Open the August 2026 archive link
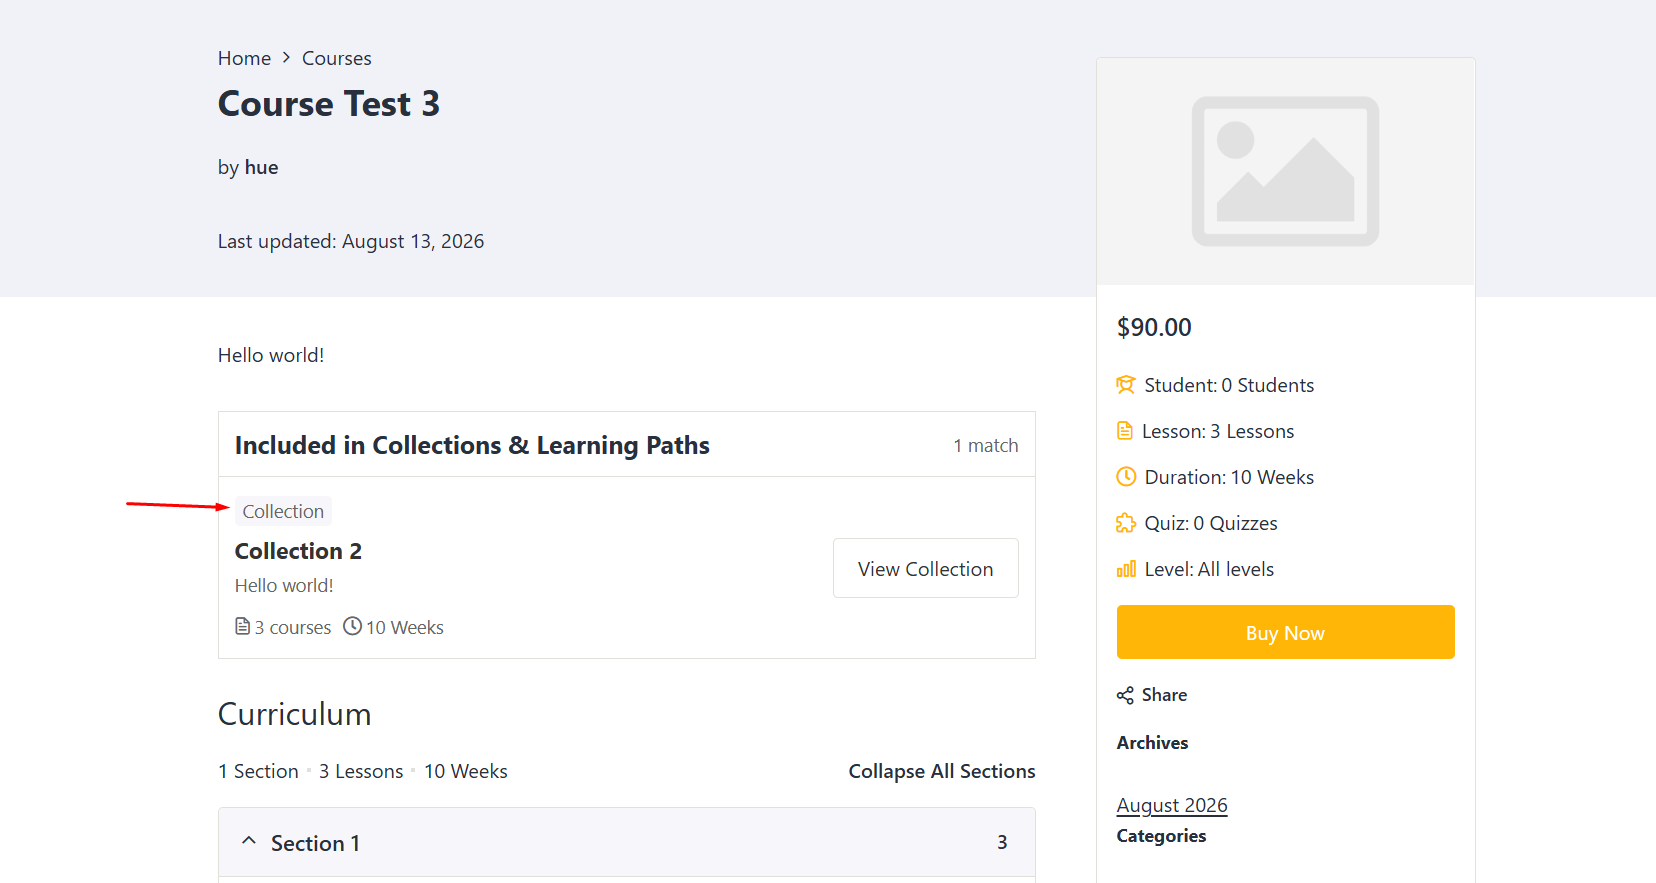This screenshot has height=883, width=1656. pyautogui.click(x=1172, y=805)
